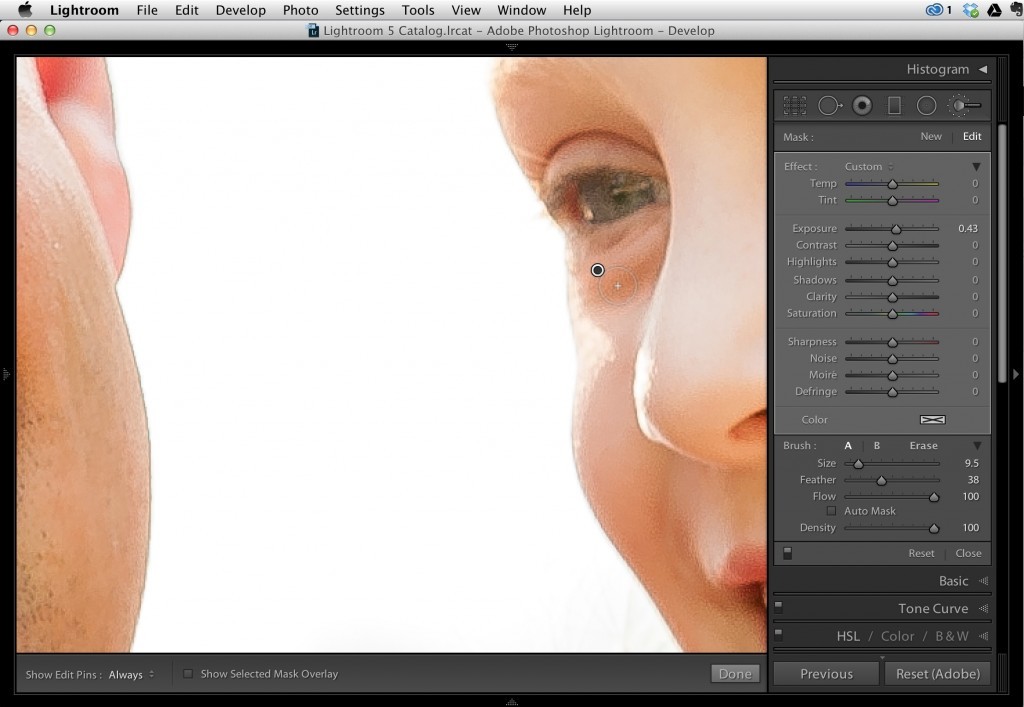
Task: Switch mask mode to New
Action: click(931, 136)
